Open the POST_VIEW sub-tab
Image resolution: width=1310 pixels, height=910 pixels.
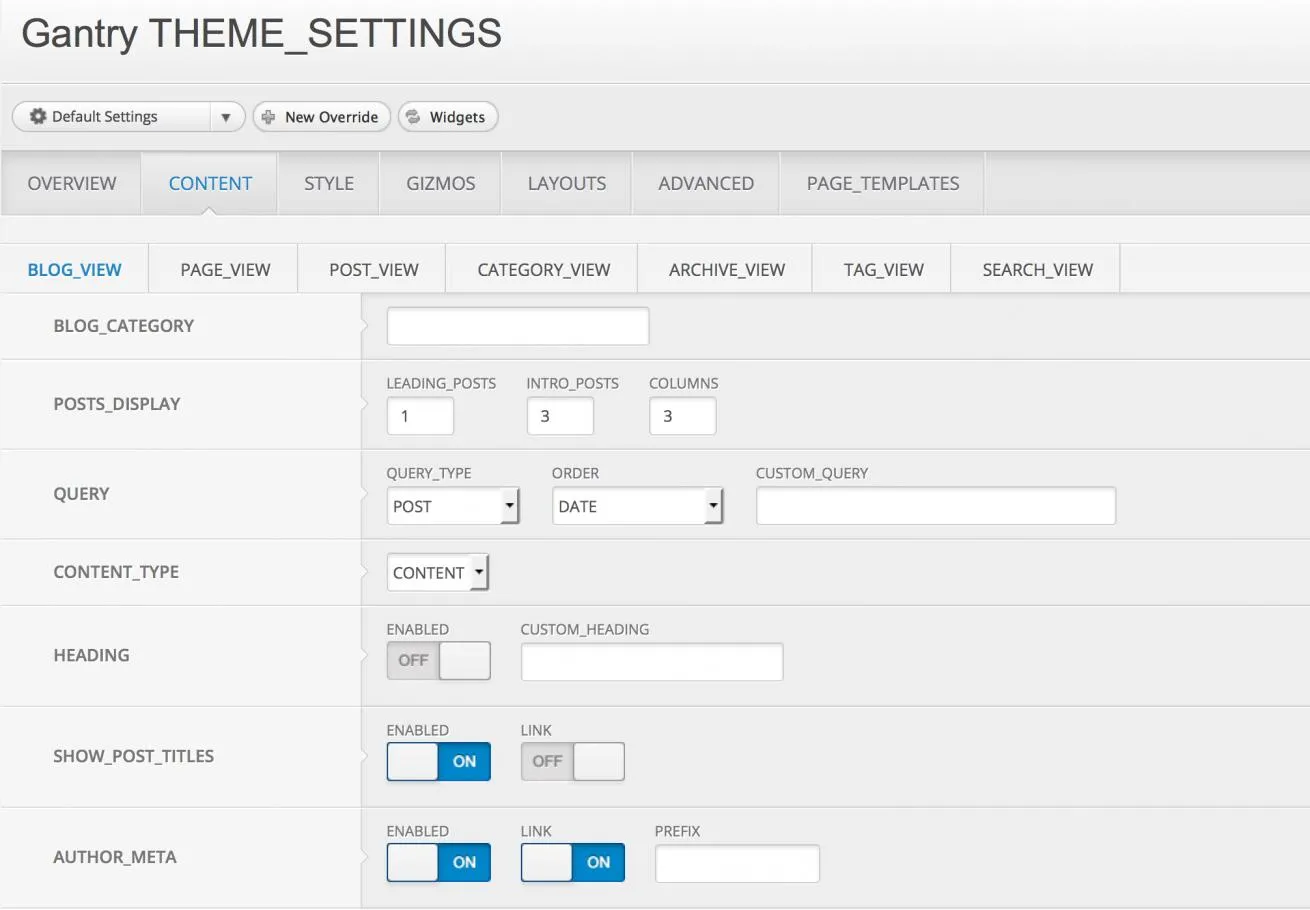(374, 269)
